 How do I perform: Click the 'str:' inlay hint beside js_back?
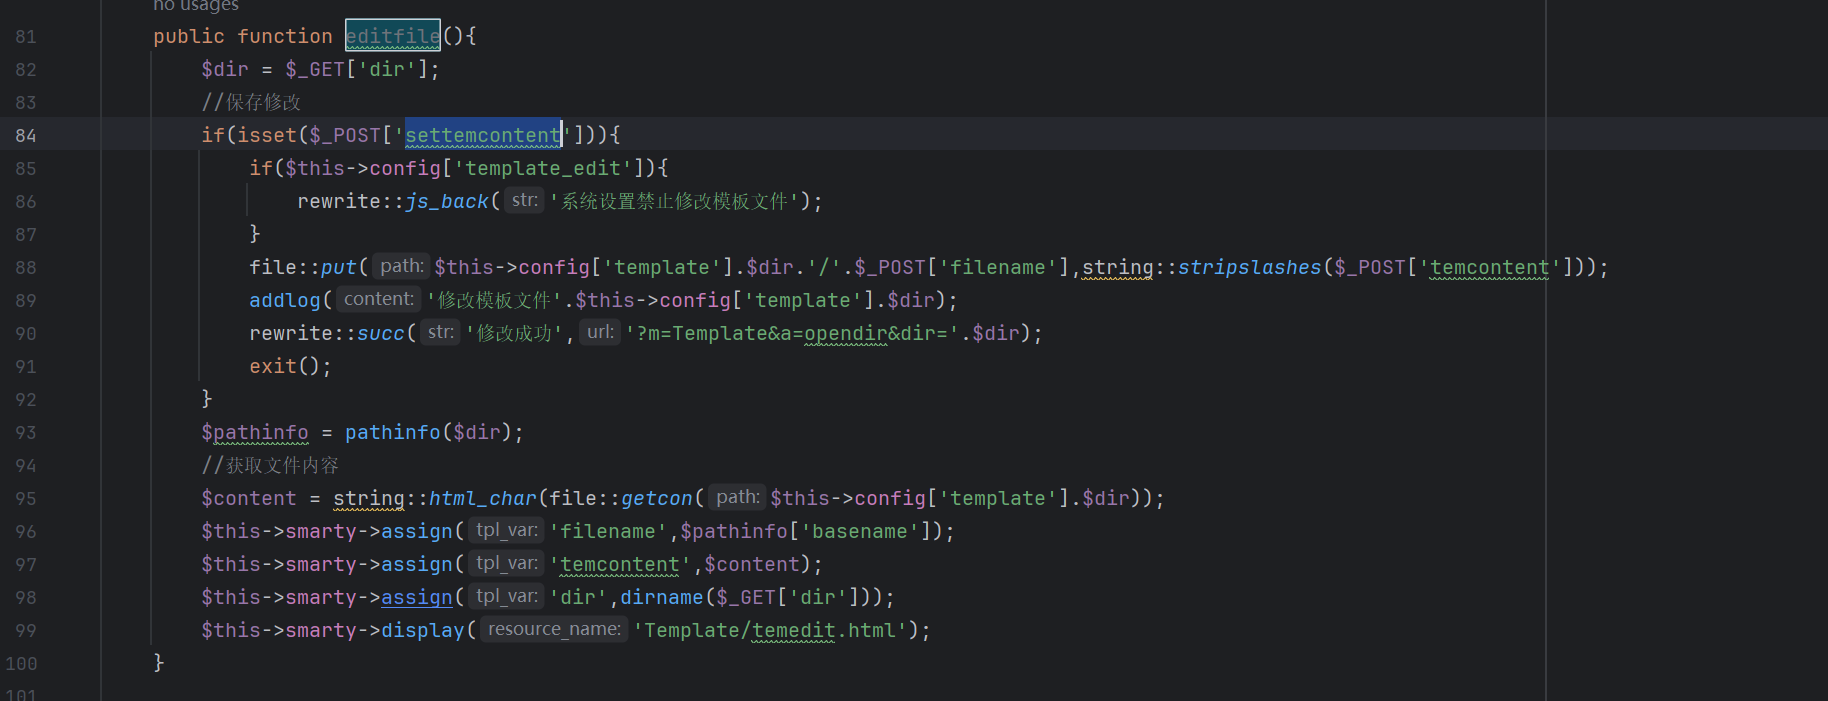pos(524,200)
